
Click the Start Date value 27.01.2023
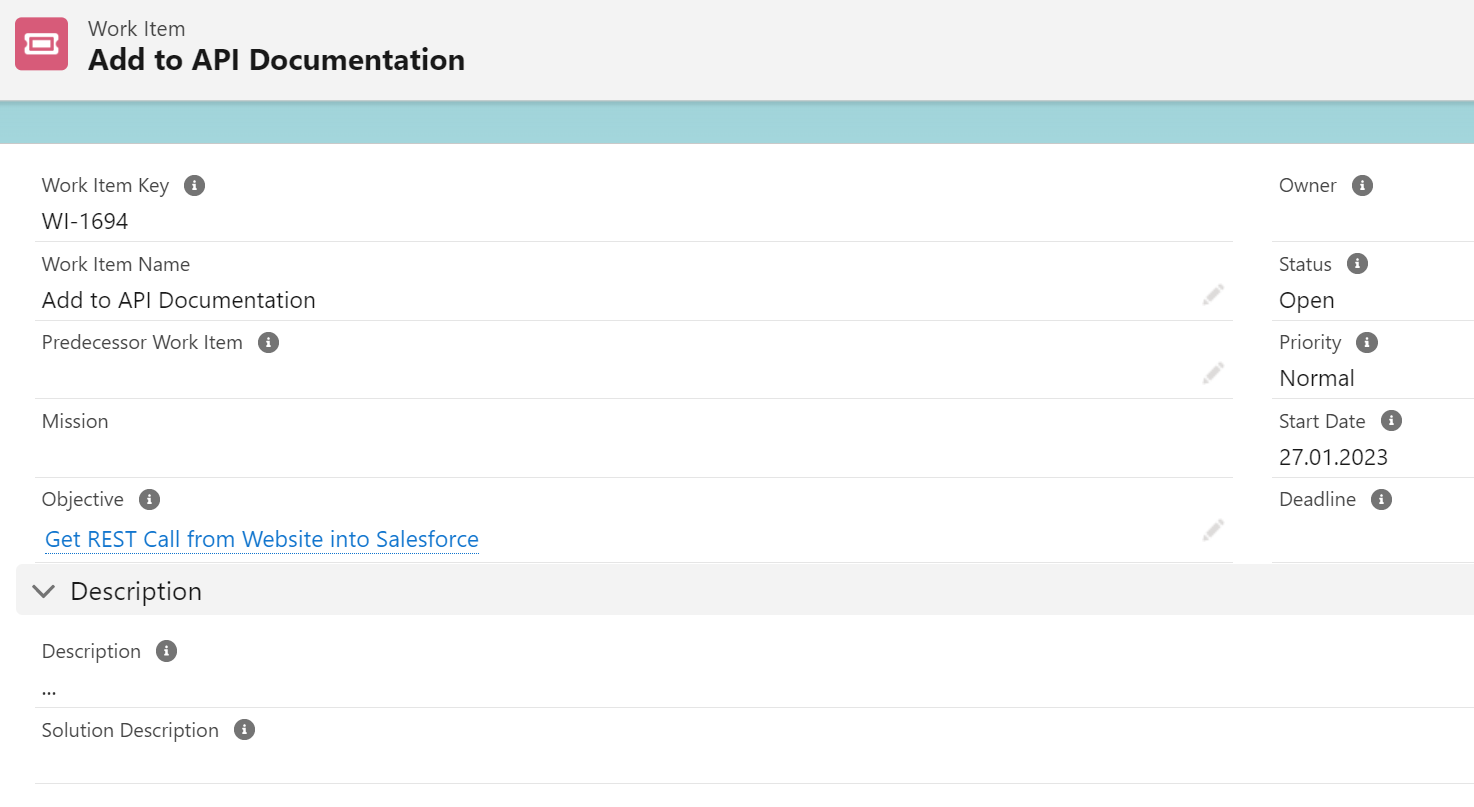click(1333, 457)
